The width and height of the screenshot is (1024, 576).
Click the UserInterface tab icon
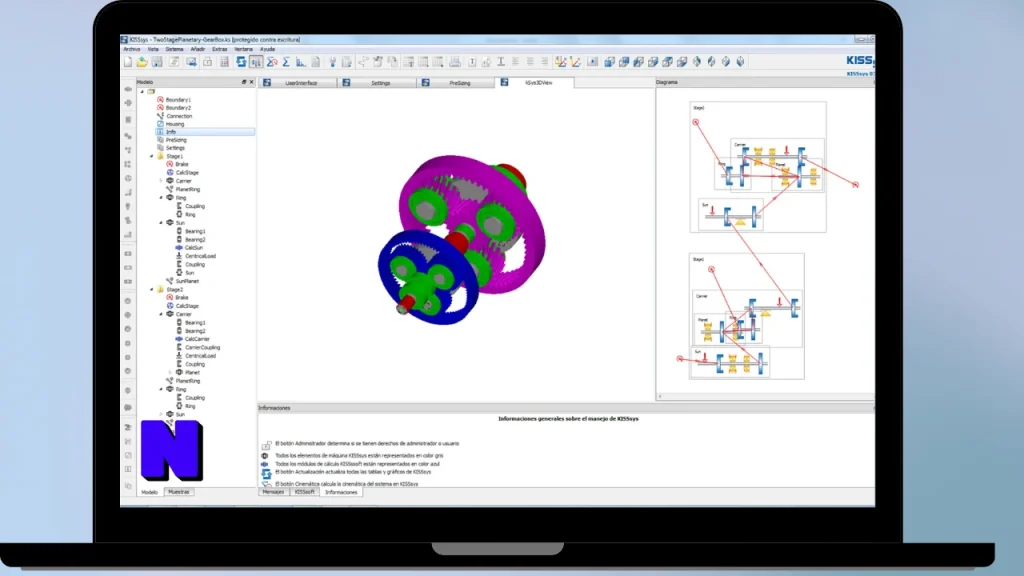pos(267,83)
